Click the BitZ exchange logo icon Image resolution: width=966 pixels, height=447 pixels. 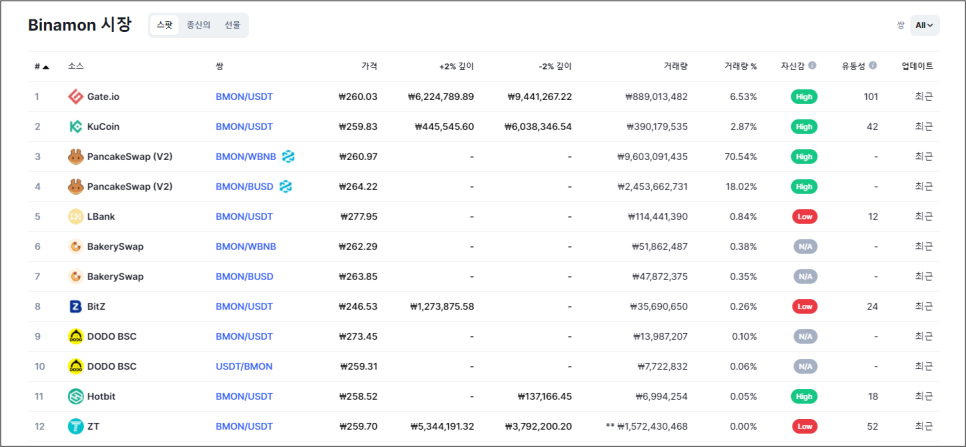click(x=75, y=307)
